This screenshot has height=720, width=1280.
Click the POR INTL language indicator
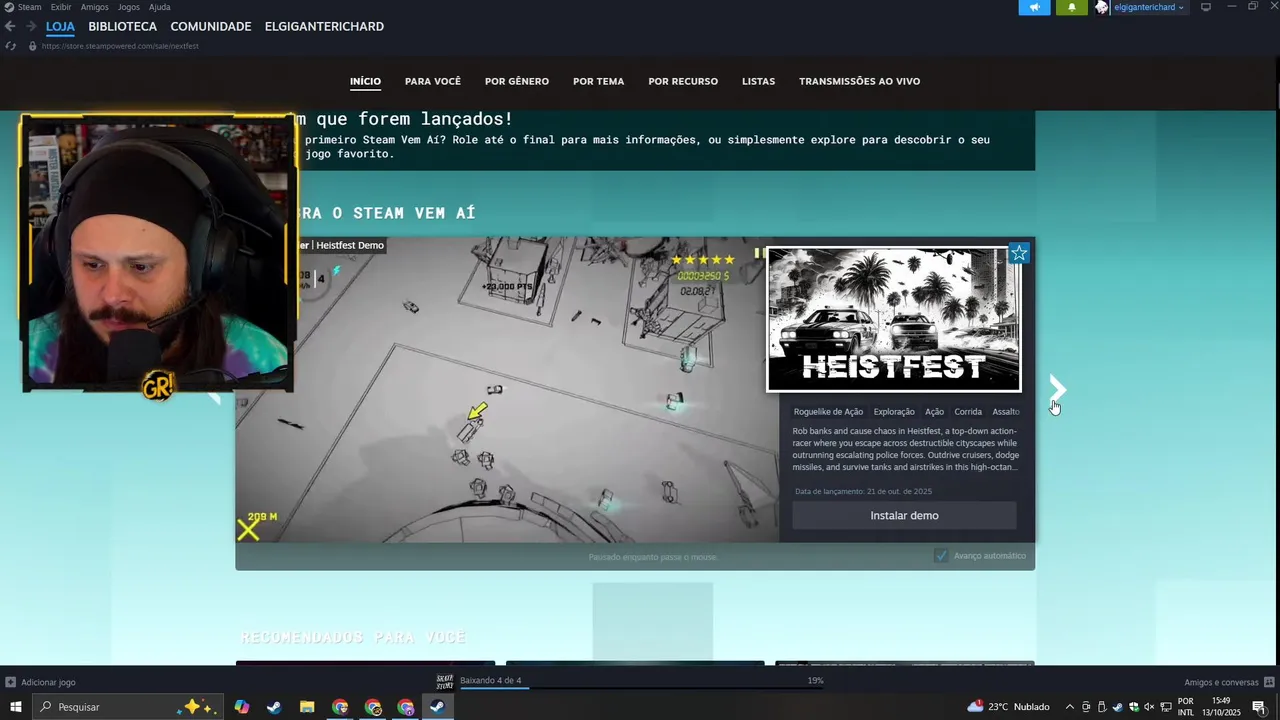coord(1185,707)
